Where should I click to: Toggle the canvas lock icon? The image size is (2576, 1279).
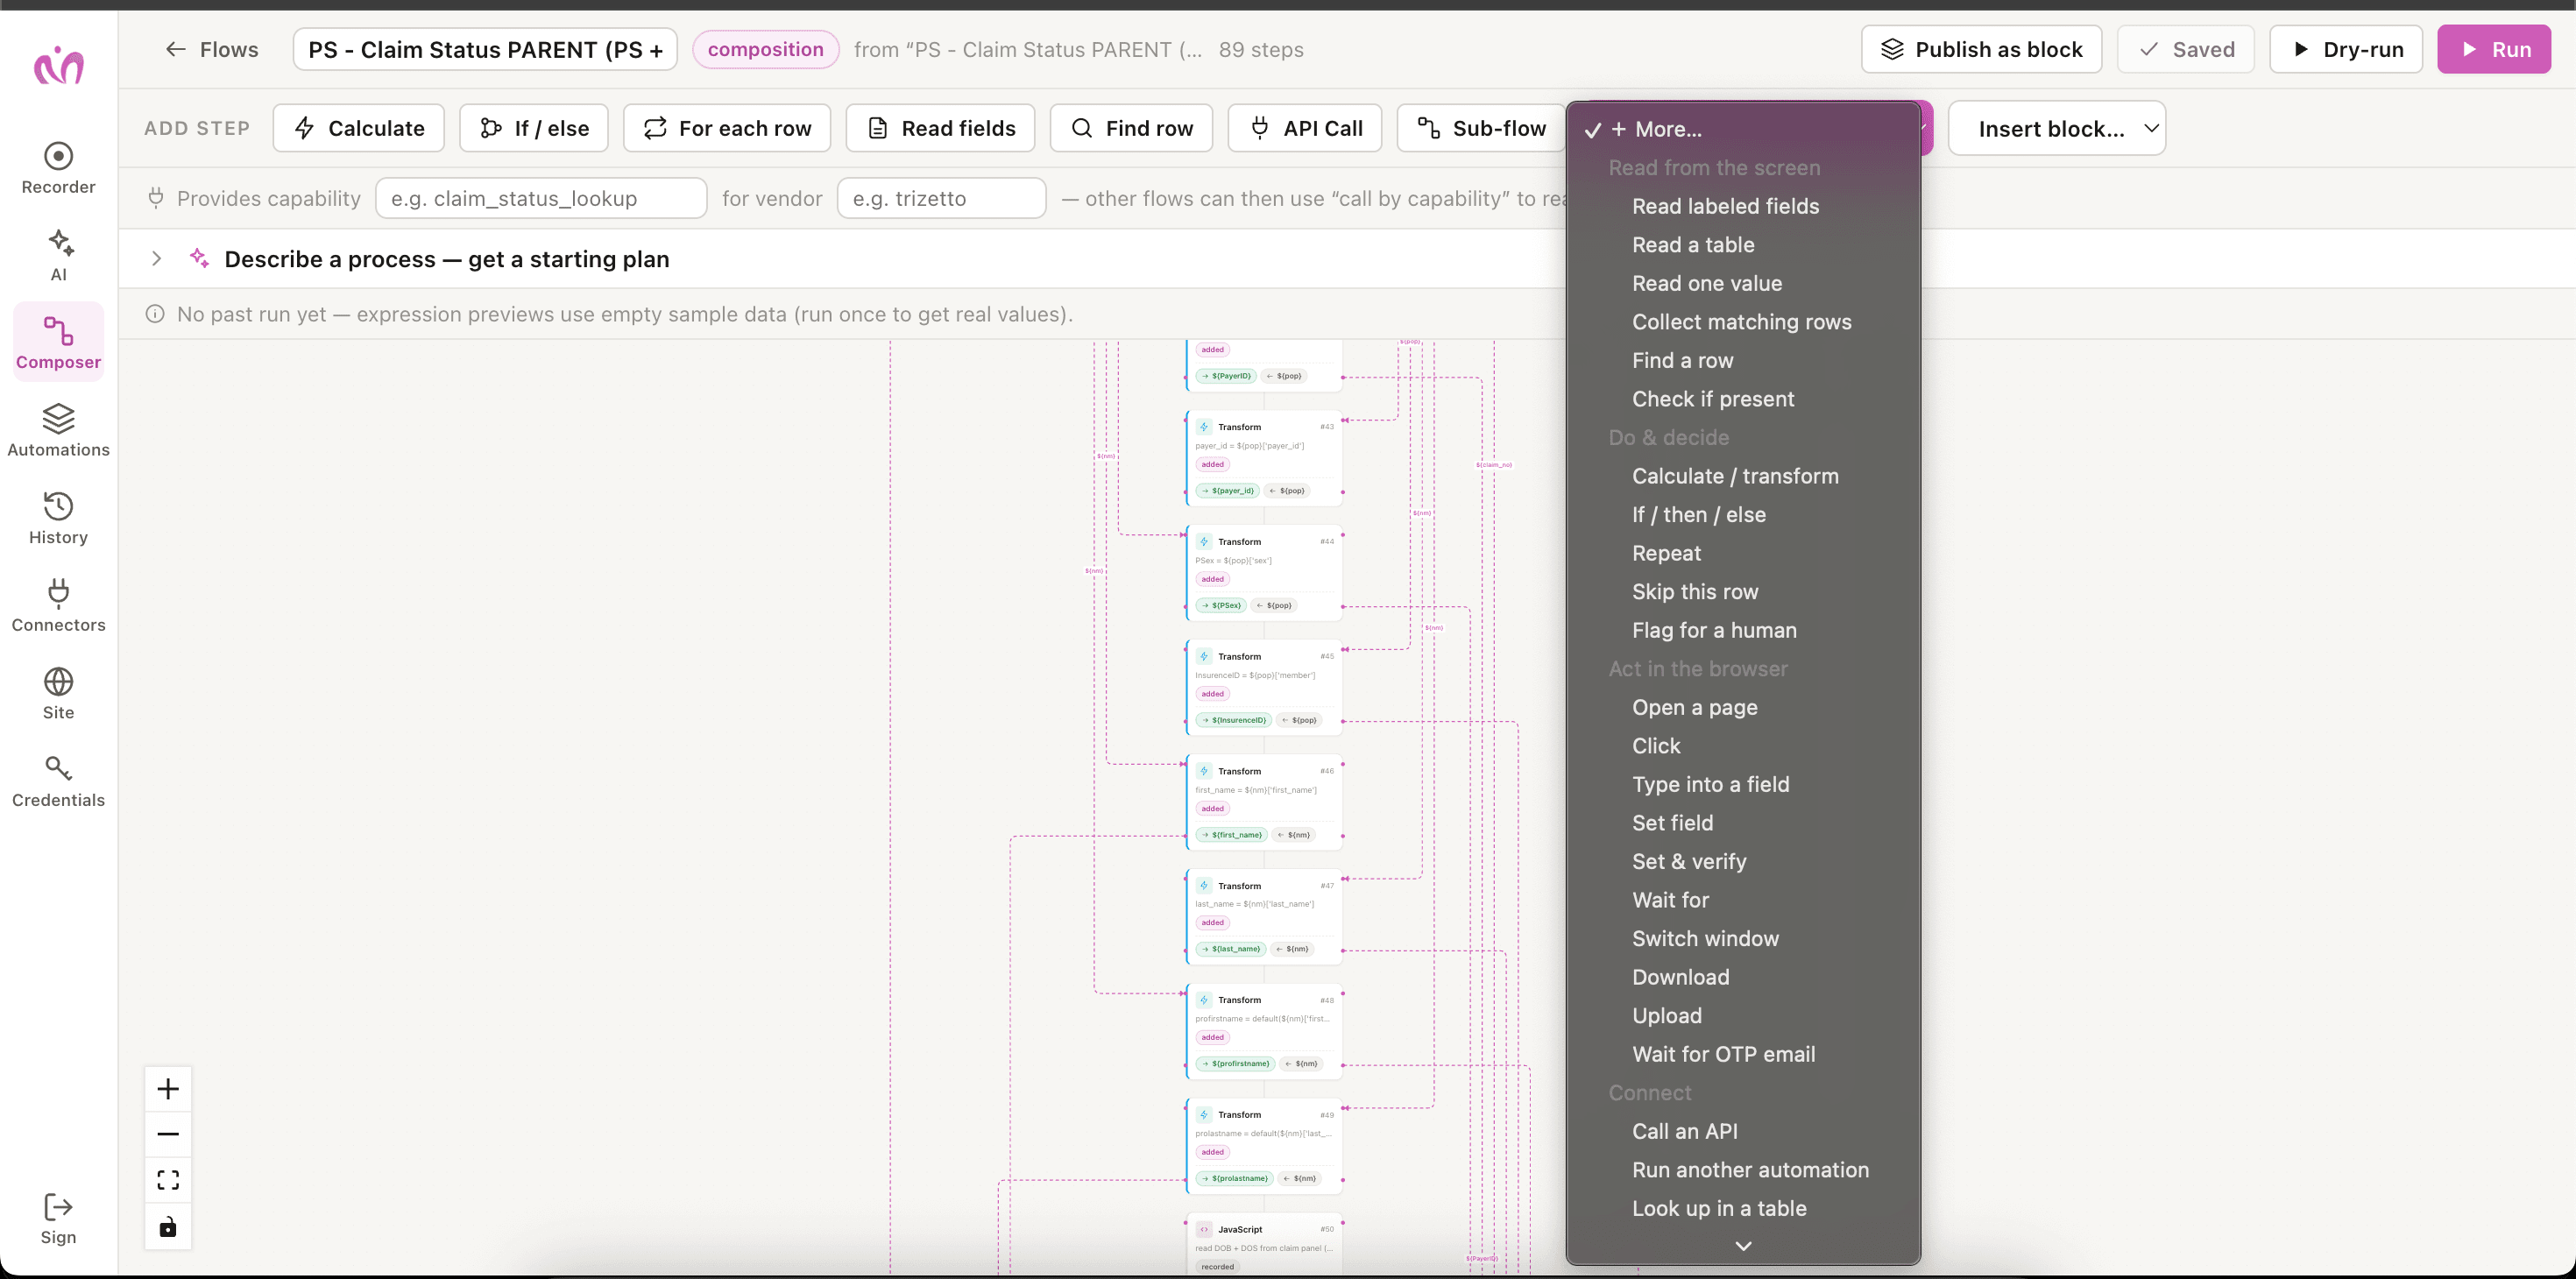[x=168, y=1226]
